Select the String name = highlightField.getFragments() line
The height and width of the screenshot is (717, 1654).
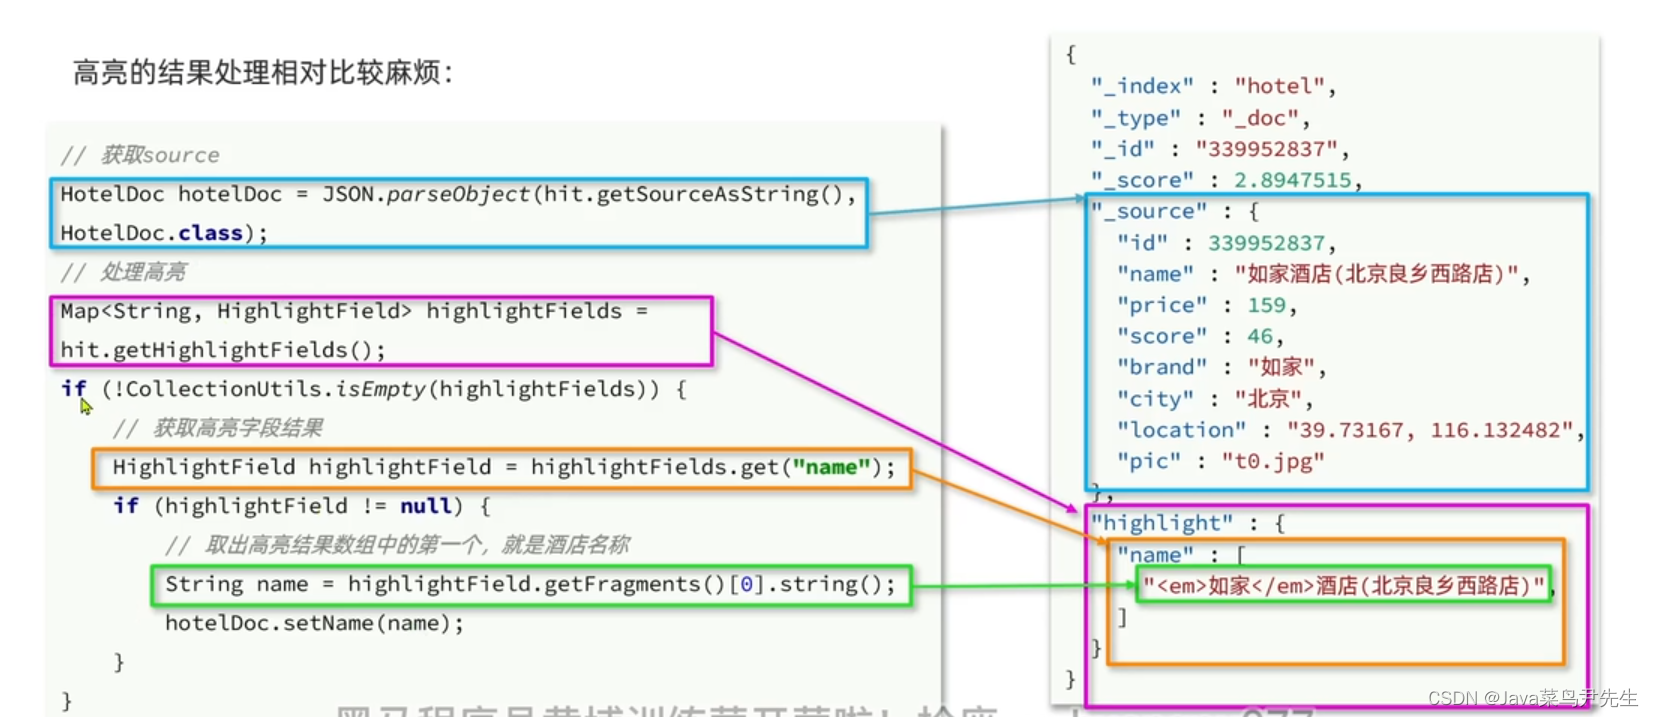click(x=530, y=584)
